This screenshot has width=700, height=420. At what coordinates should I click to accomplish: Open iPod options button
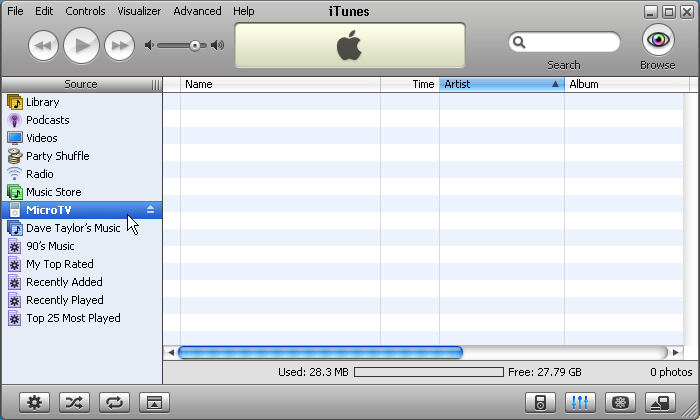click(x=540, y=403)
